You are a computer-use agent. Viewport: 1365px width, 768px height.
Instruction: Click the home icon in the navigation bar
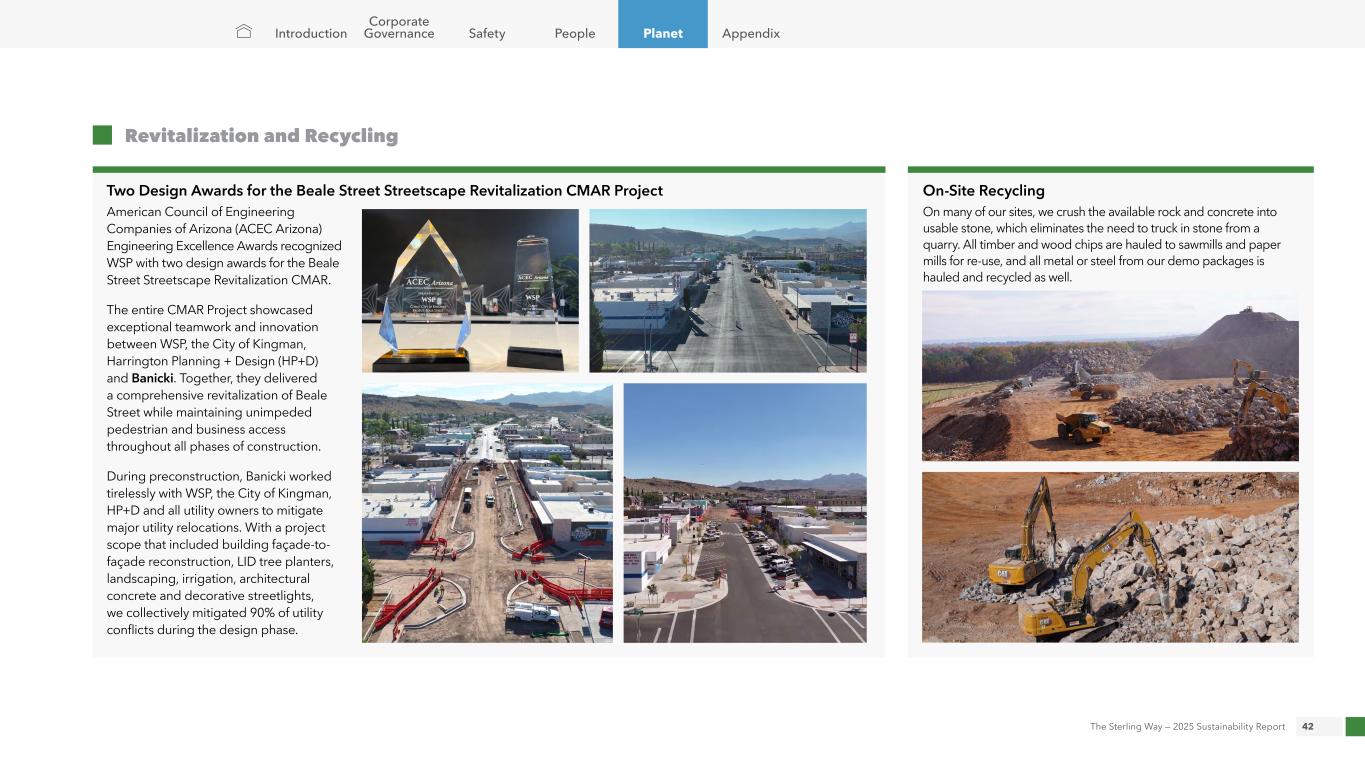(x=244, y=32)
